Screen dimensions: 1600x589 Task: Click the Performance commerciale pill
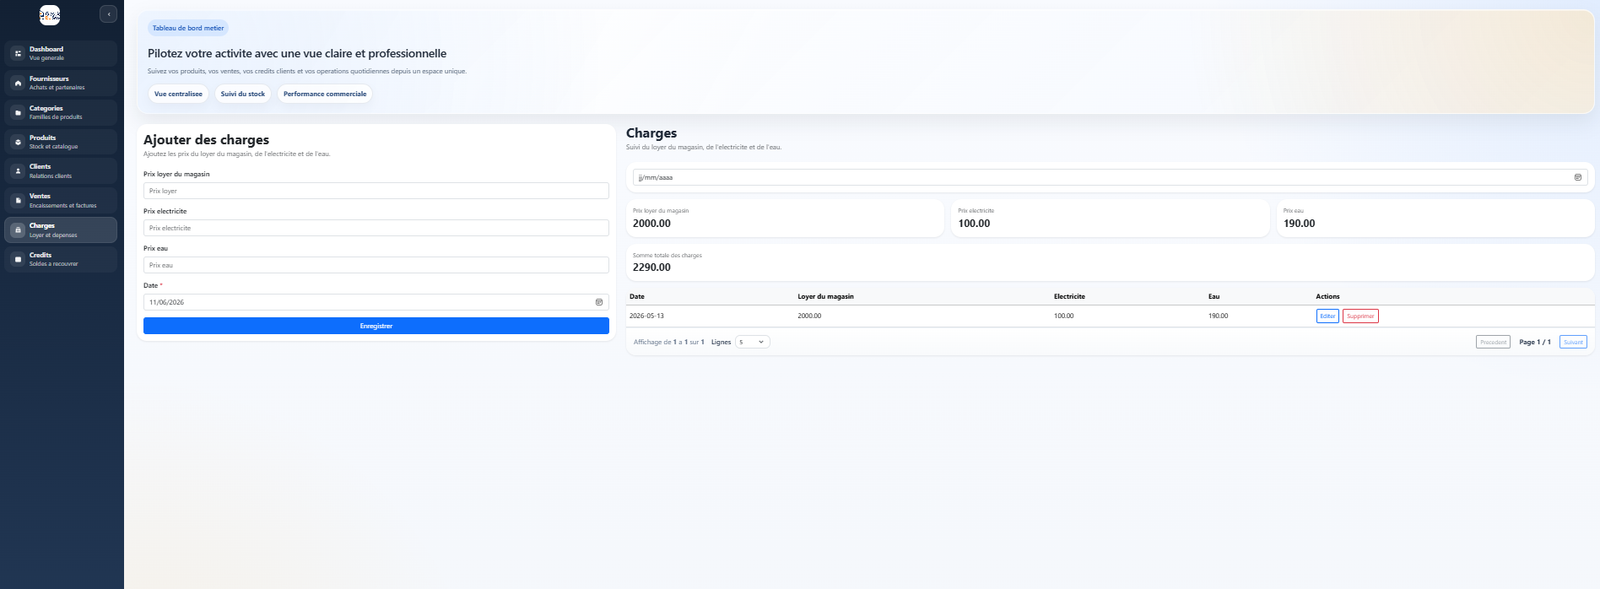325,94
